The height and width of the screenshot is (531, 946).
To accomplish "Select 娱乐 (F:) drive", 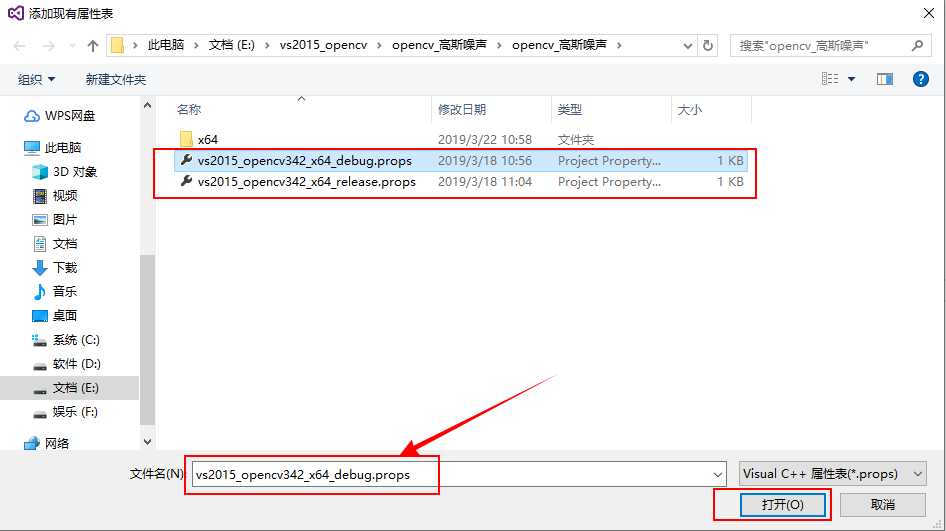I will [x=65, y=412].
